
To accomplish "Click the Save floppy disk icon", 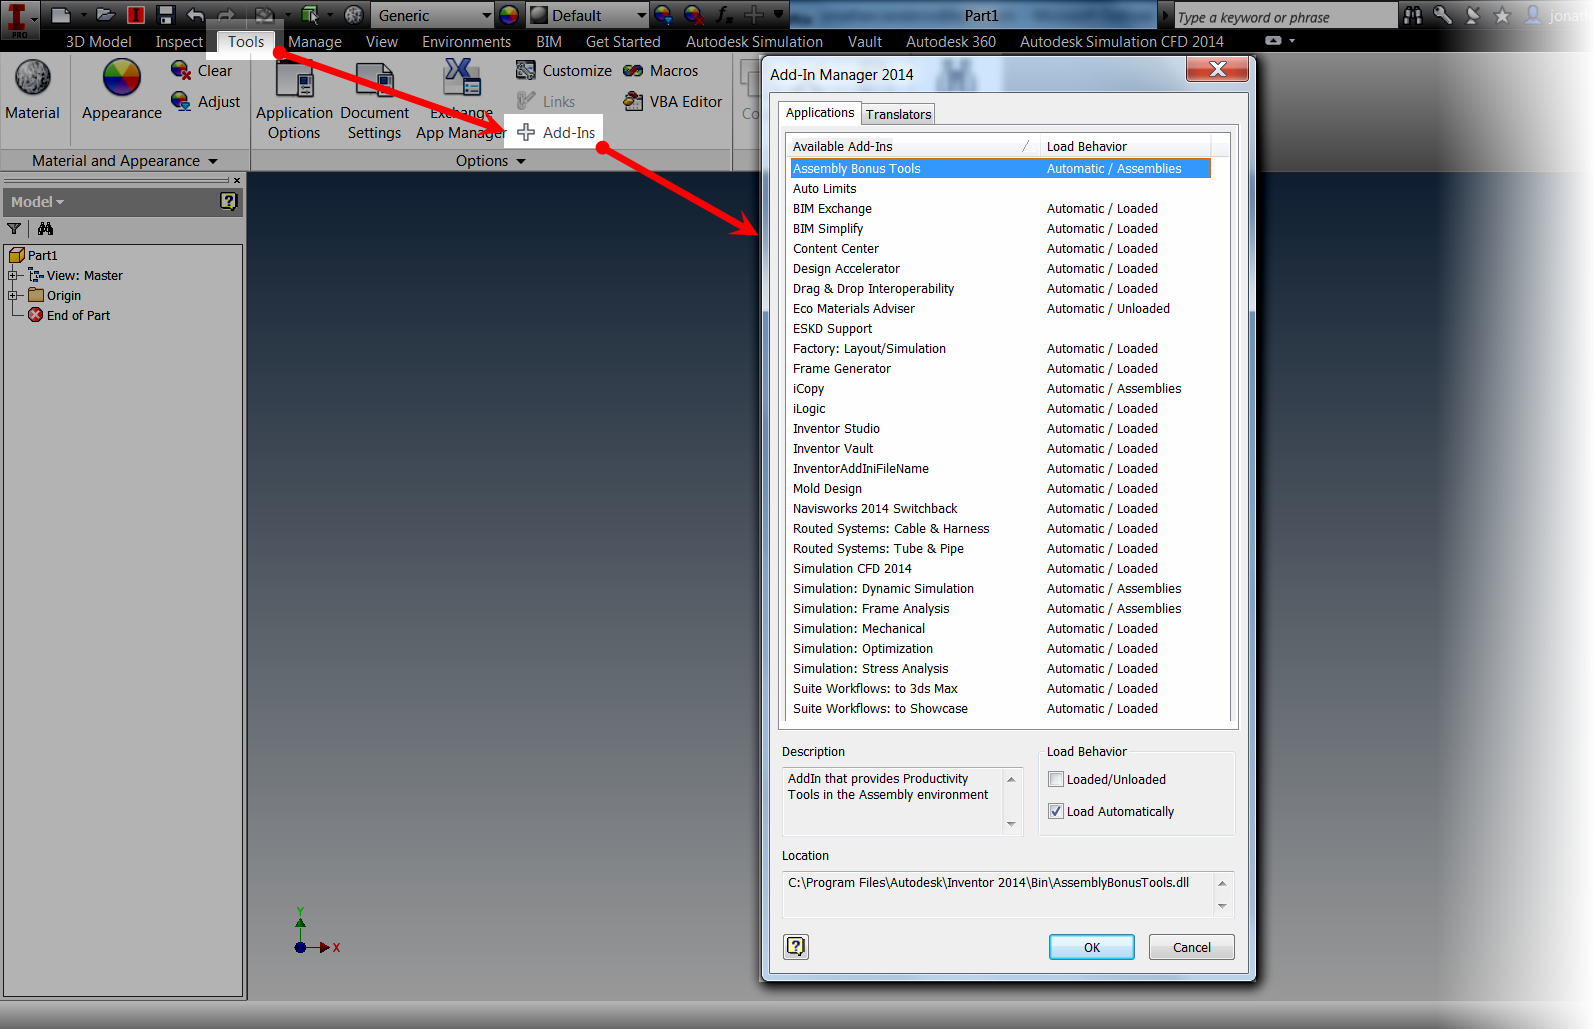I will point(166,15).
